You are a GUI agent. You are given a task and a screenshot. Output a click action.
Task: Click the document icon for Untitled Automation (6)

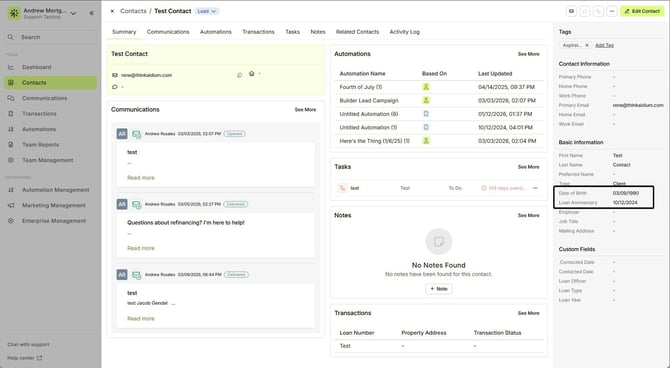(x=426, y=114)
